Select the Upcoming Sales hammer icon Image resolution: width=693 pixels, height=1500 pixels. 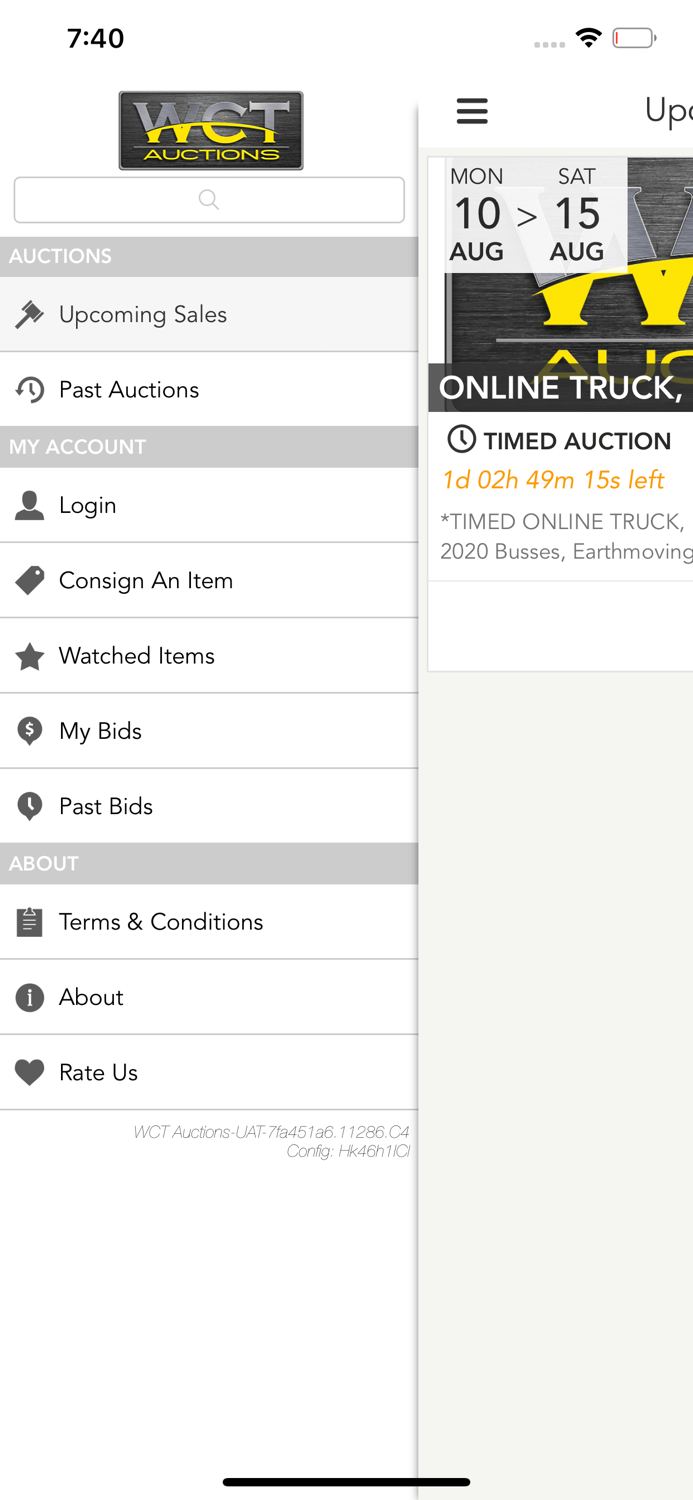tap(30, 314)
